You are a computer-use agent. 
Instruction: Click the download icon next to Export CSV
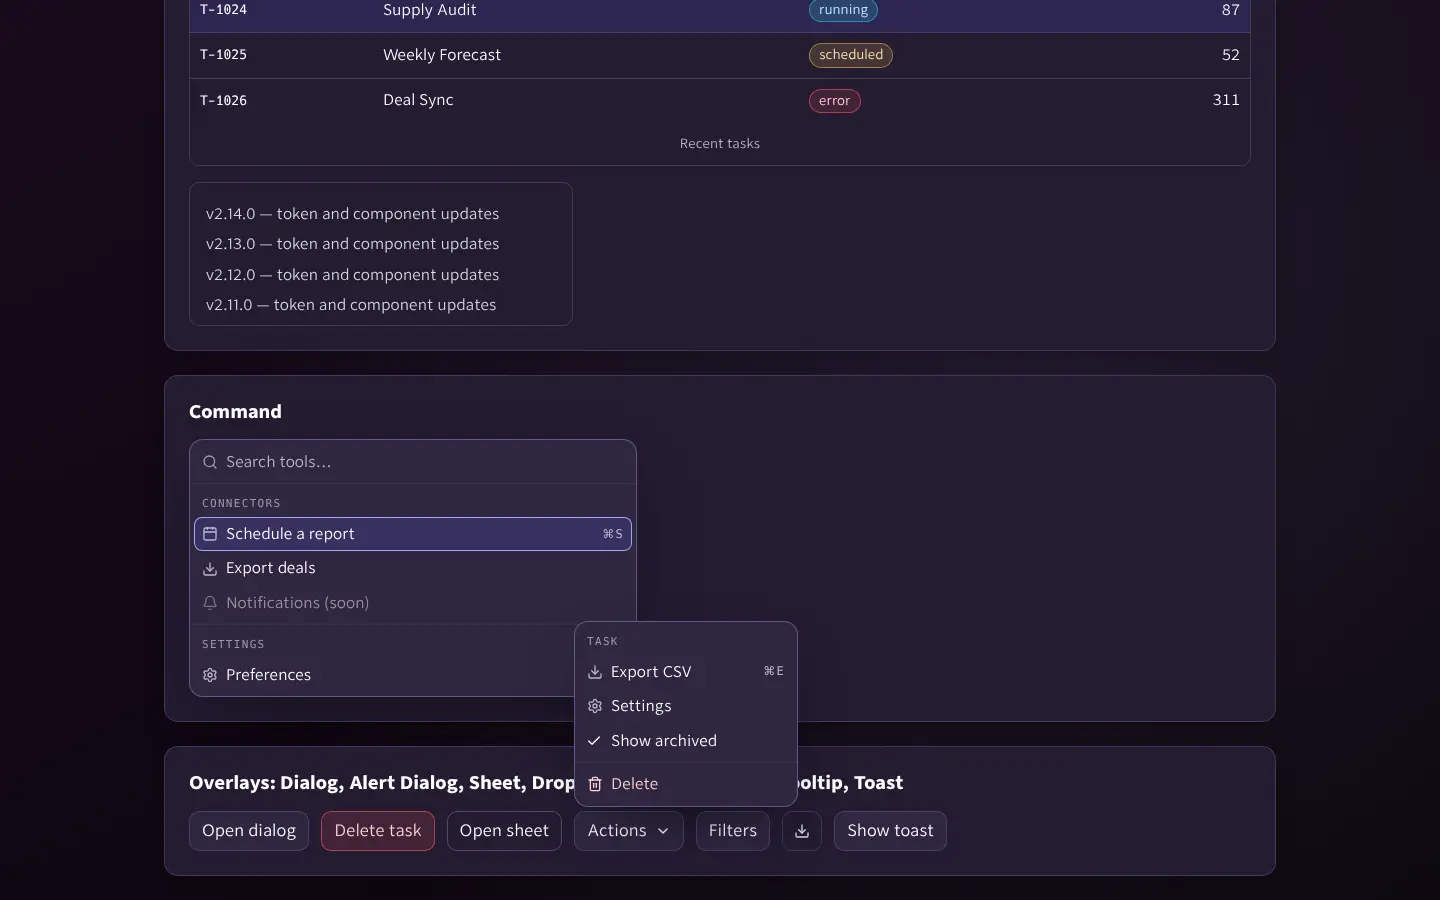point(595,672)
